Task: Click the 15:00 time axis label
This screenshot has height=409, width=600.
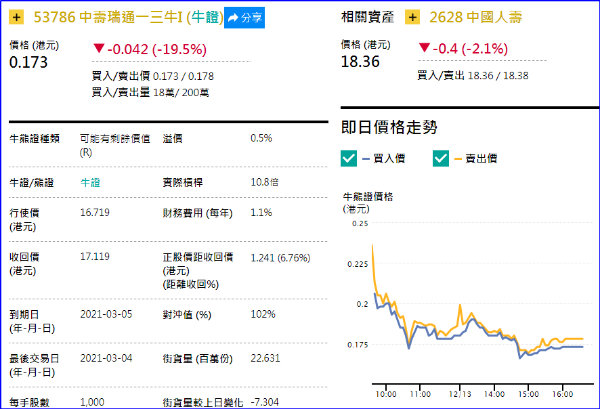Action: coord(528,394)
